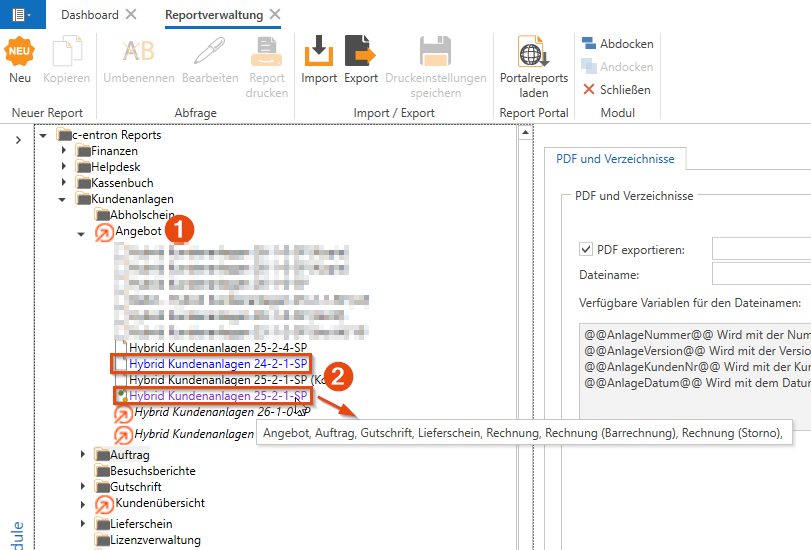Expand the Helpdesk folder
The width and height of the screenshot is (811, 550).
tap(64, 167)
